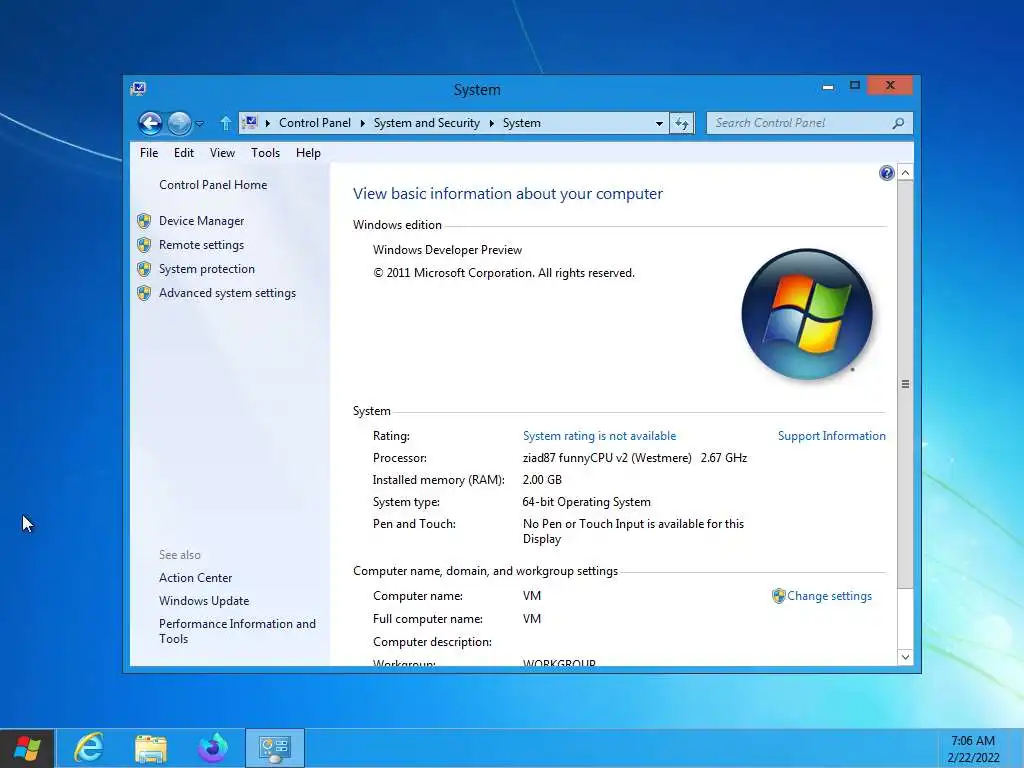Image resolution: width=1024 pixels, height=768 pixels.
Task: Click shield icon beside Advanced system settings
Action: [144, 293]
